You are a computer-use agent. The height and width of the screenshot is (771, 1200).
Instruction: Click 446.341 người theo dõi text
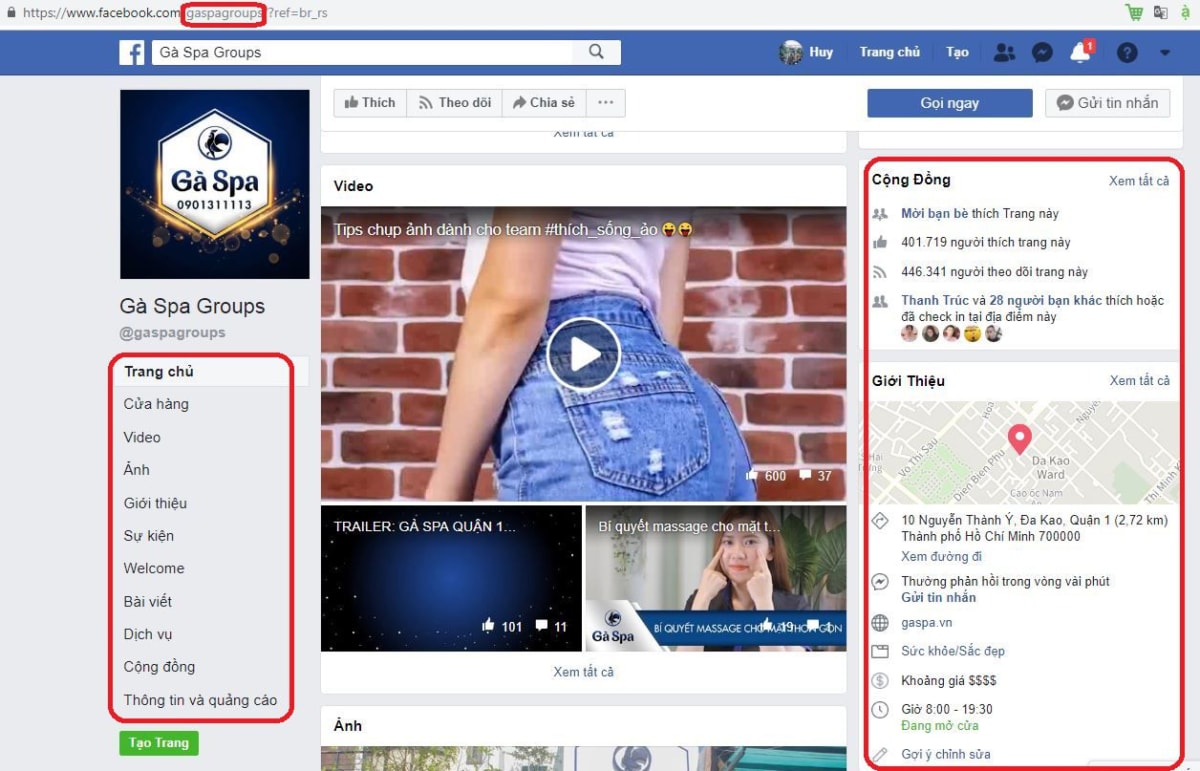pos(994,271)
